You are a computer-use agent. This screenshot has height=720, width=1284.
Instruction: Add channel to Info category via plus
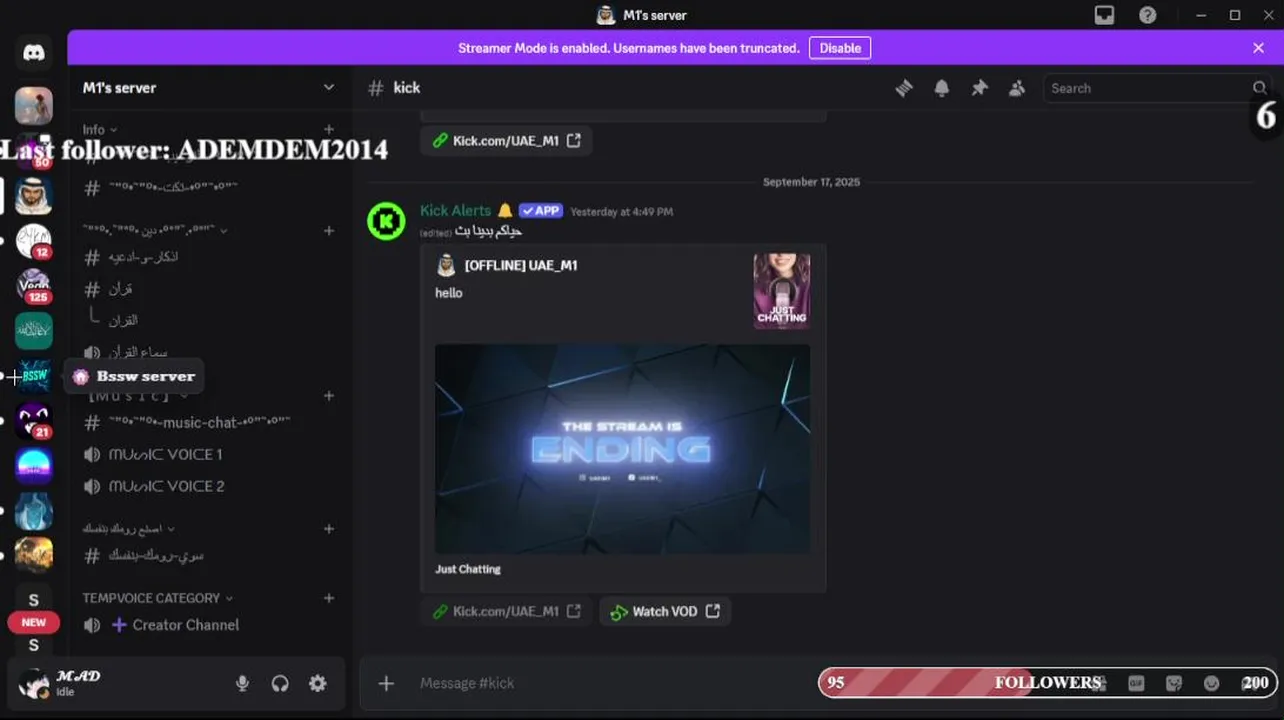329,130
